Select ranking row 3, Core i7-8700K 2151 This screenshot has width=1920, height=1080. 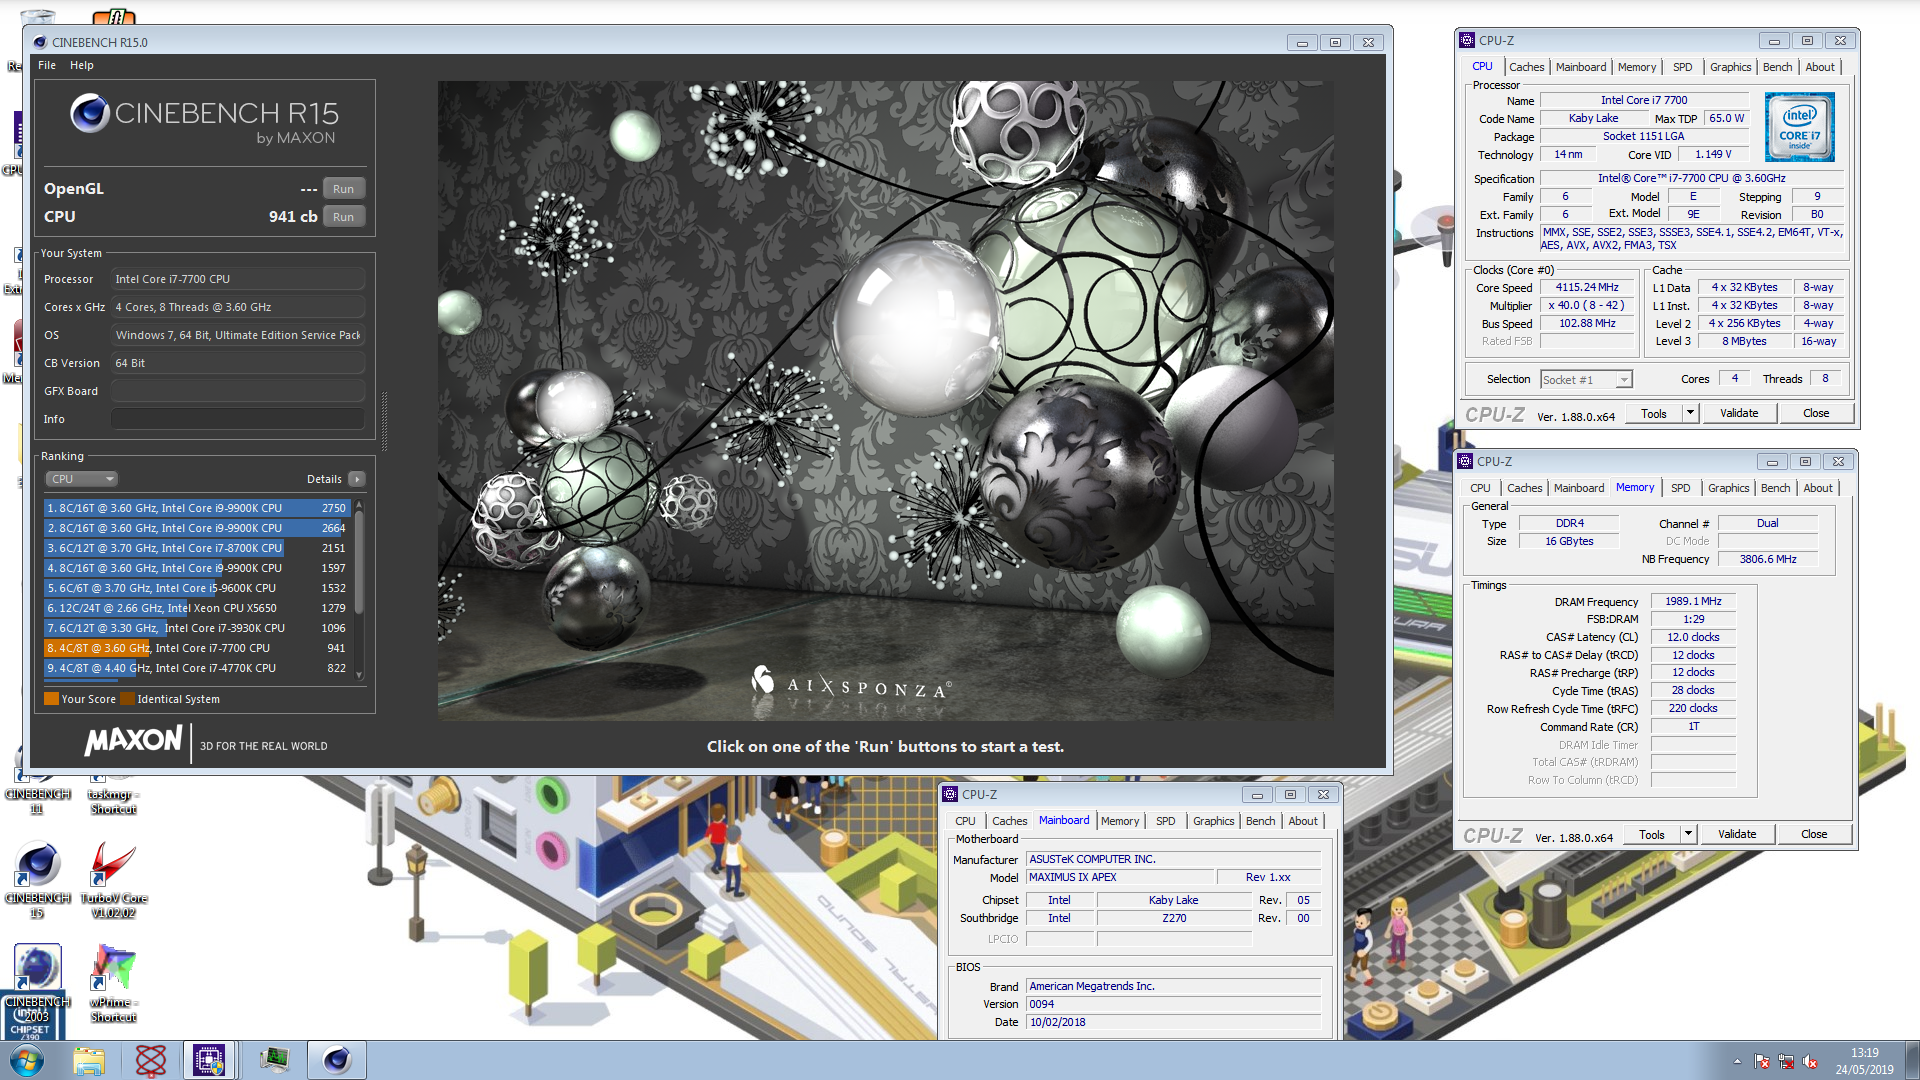click(x=197, y=548)
